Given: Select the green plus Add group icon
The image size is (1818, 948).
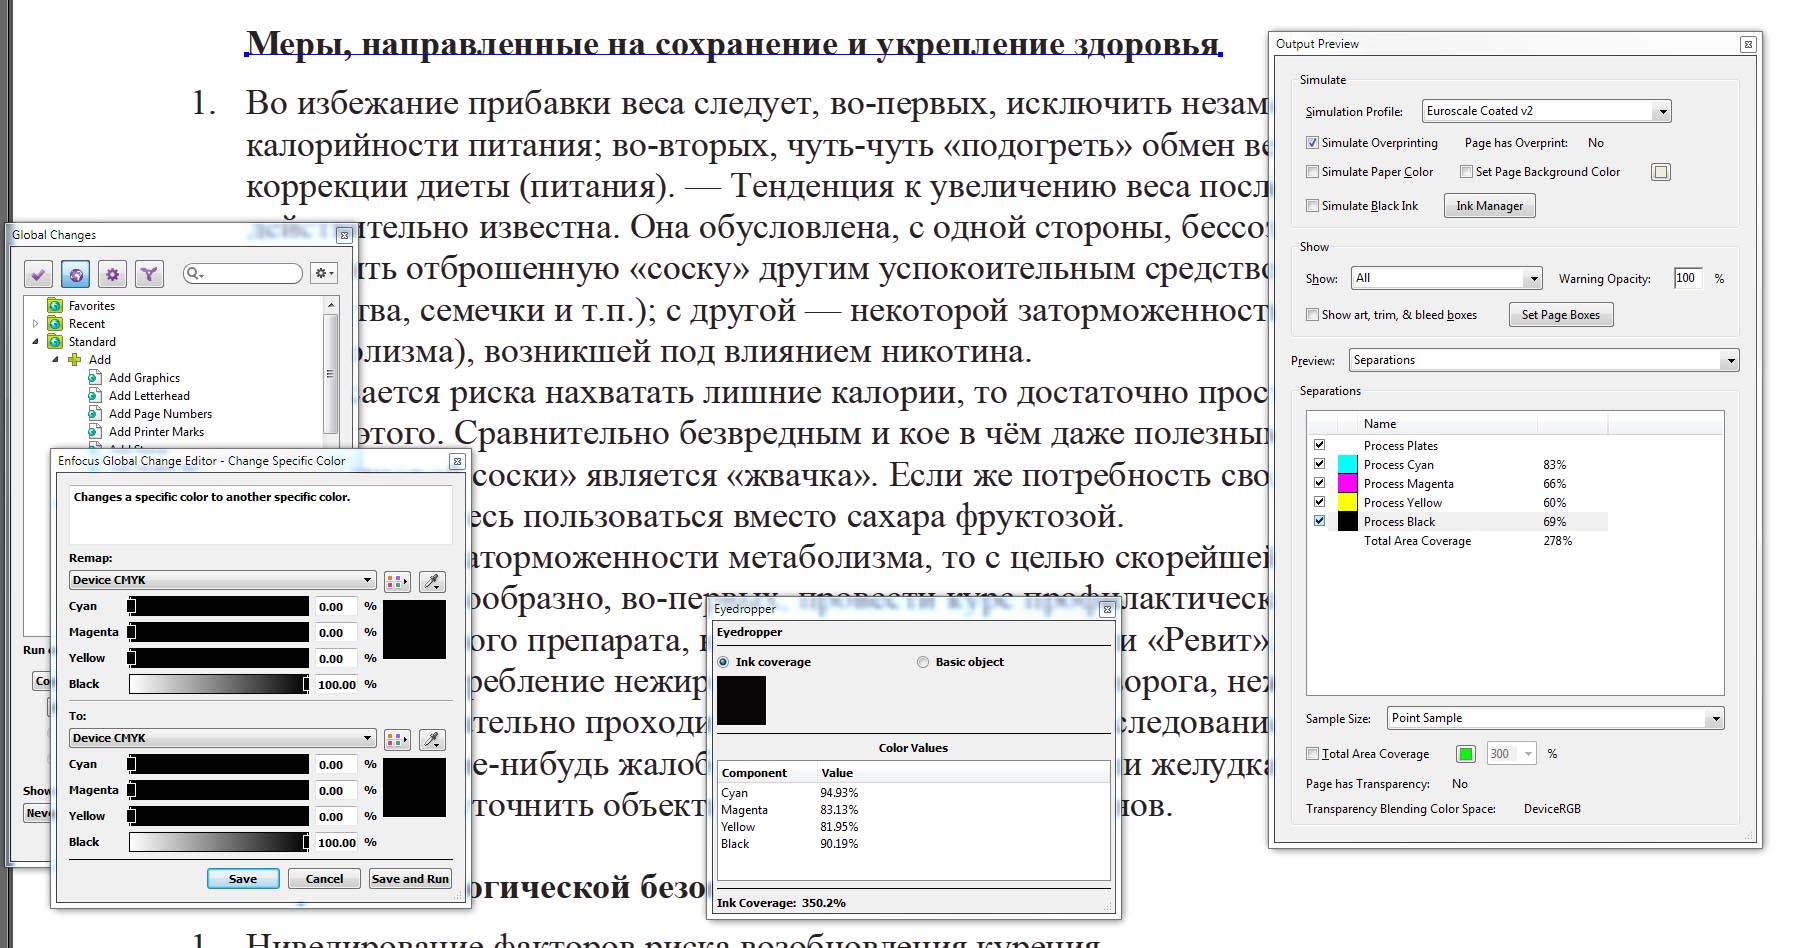Looking at the screenshot, I should 75,360.
